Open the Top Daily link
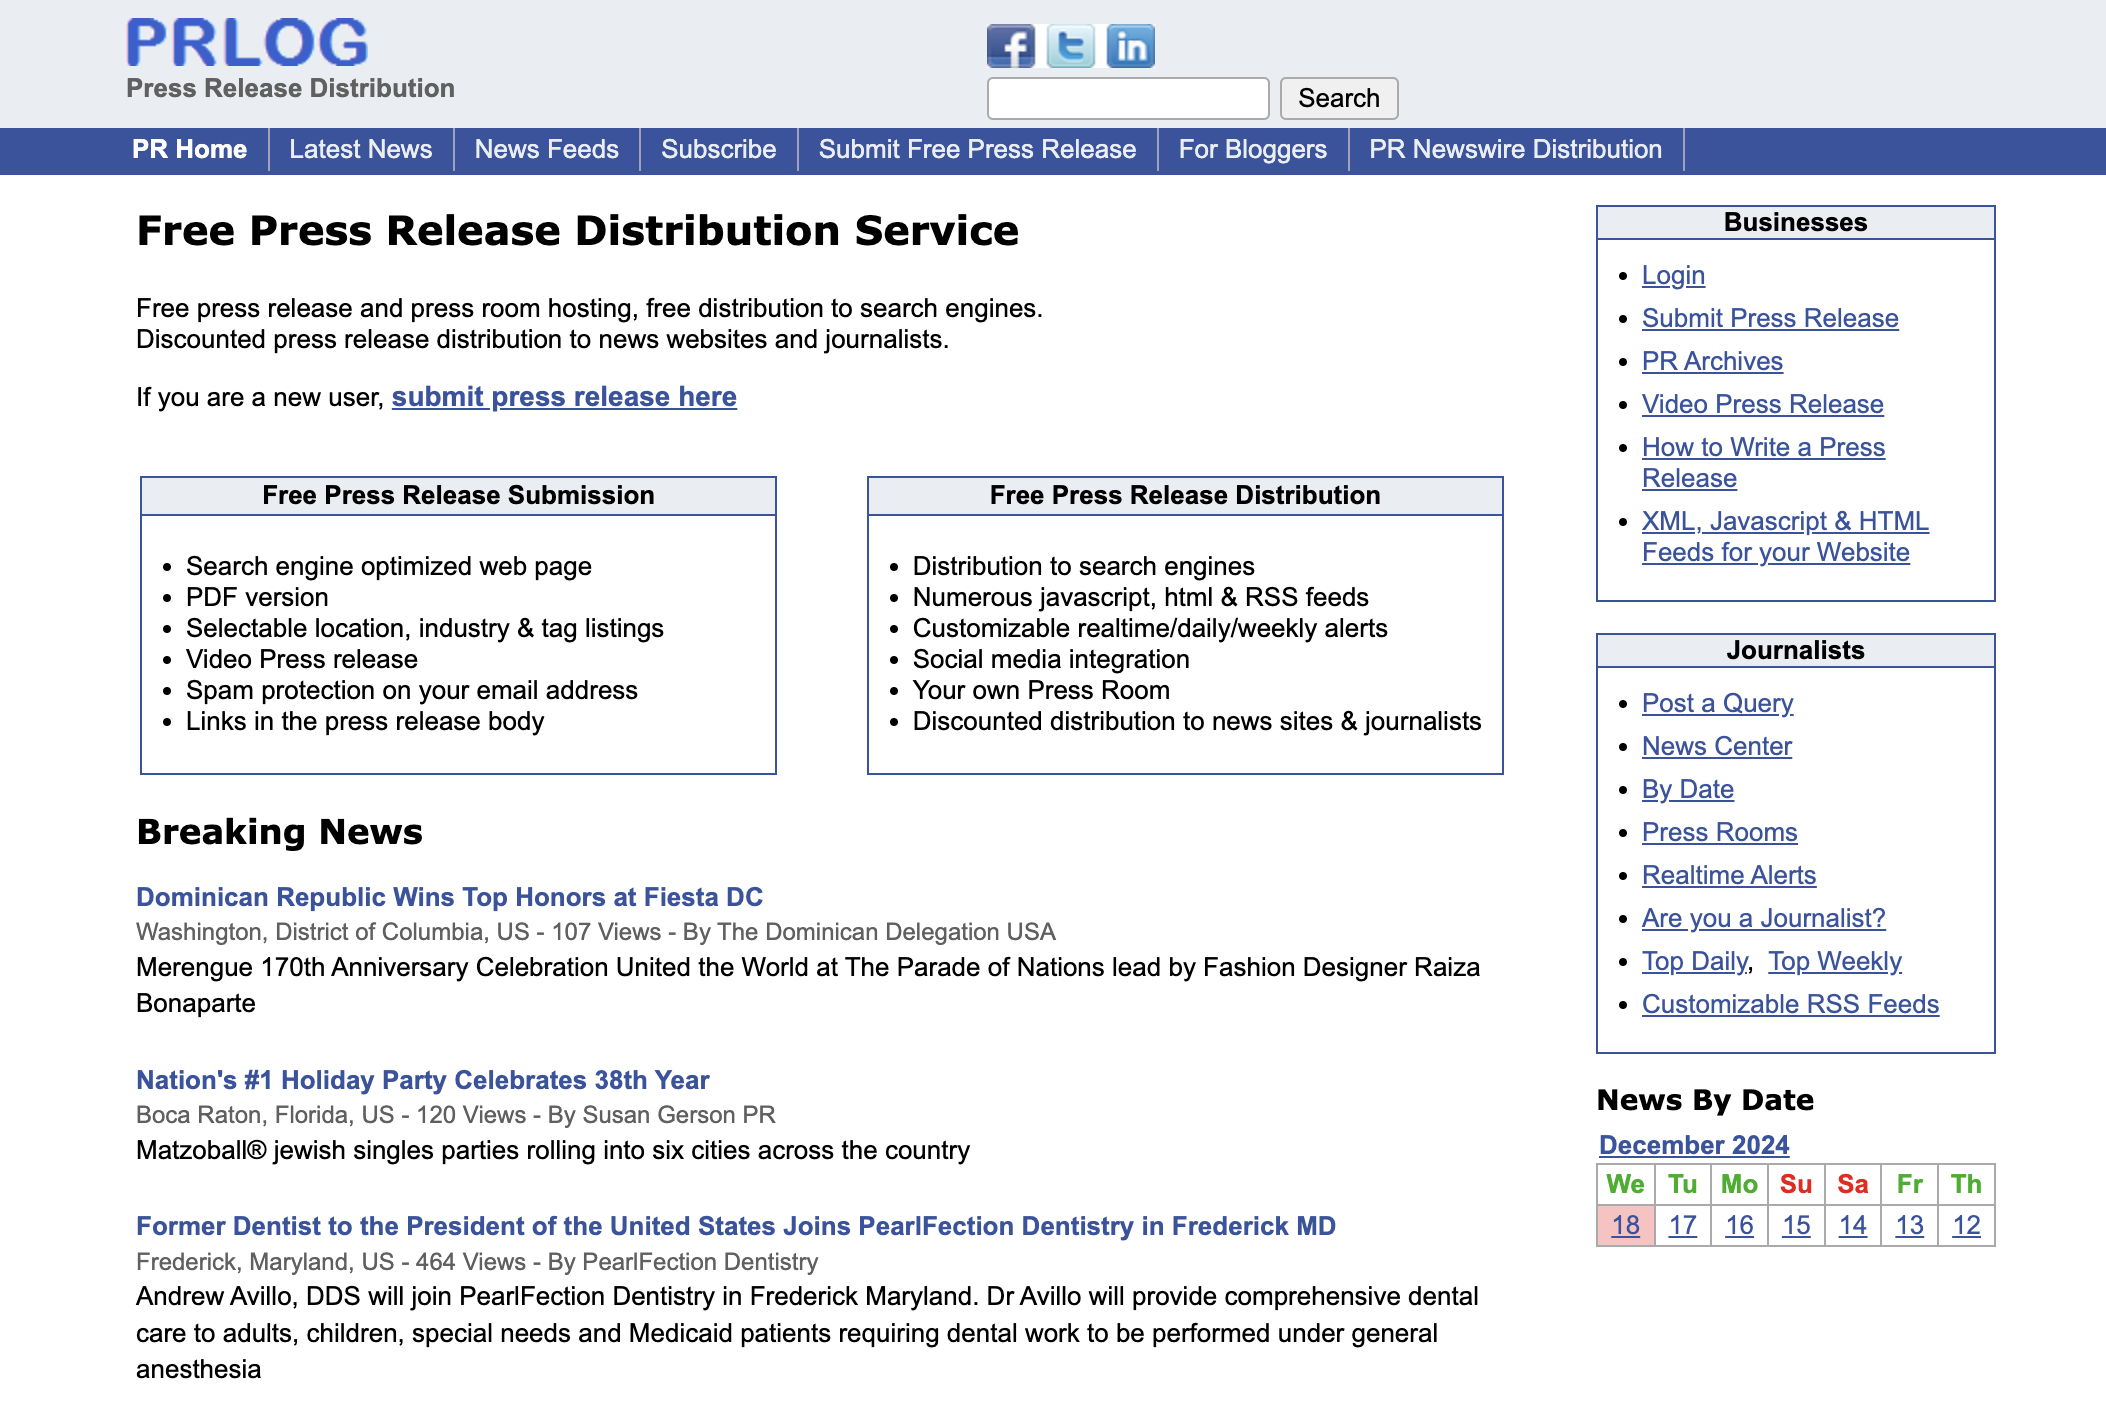This screenshot has height=1418, width=2106. [x=1695, y=961]
